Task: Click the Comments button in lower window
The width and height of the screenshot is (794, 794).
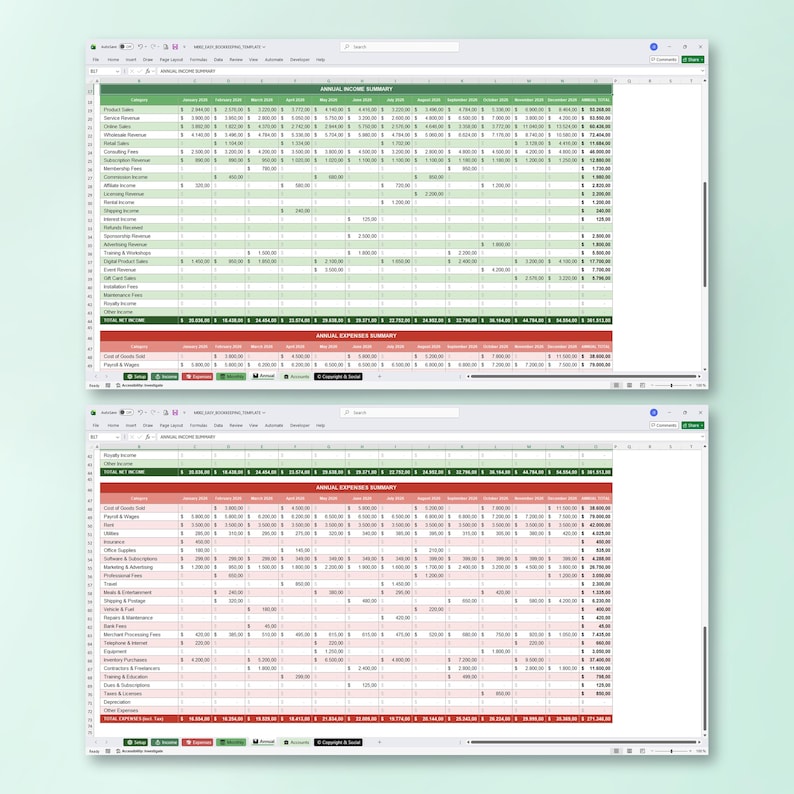Action: (x=664, y=425)
